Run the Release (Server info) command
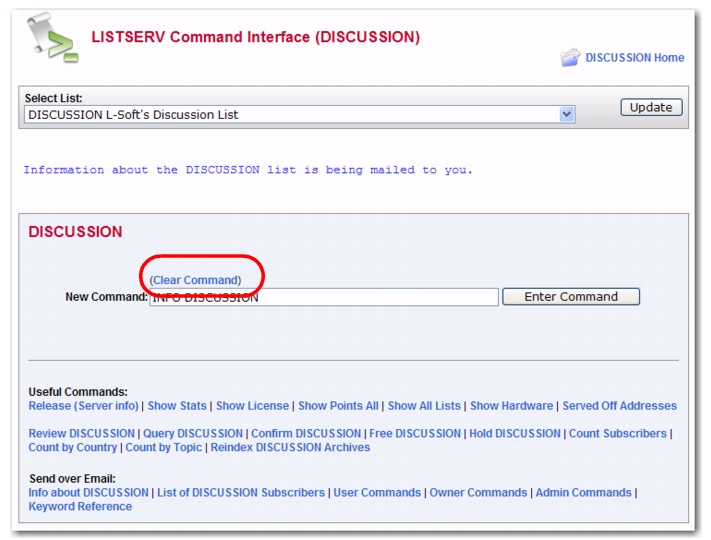The image size is (711, 540). (x=84, y=406)
